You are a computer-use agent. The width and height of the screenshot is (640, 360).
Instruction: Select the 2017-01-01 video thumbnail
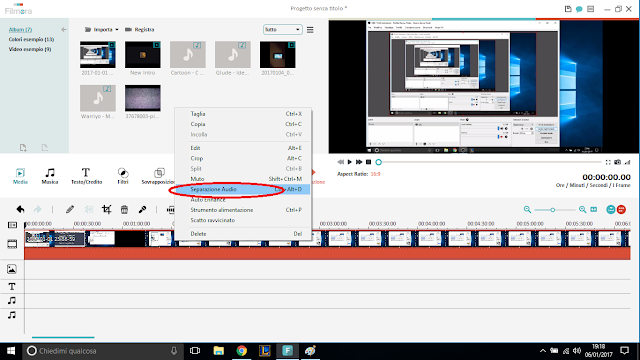[98, 55]
